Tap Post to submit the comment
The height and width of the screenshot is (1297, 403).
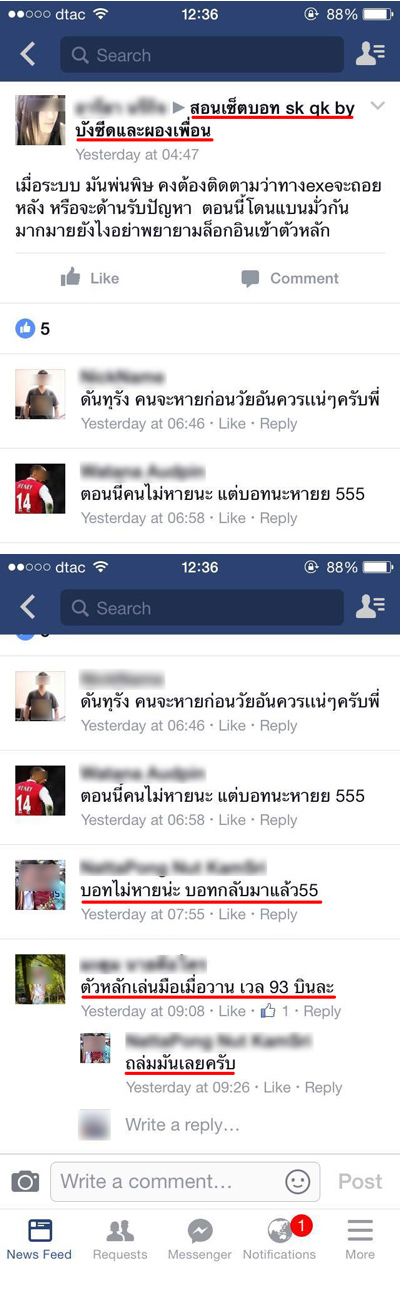[360, 1181]
